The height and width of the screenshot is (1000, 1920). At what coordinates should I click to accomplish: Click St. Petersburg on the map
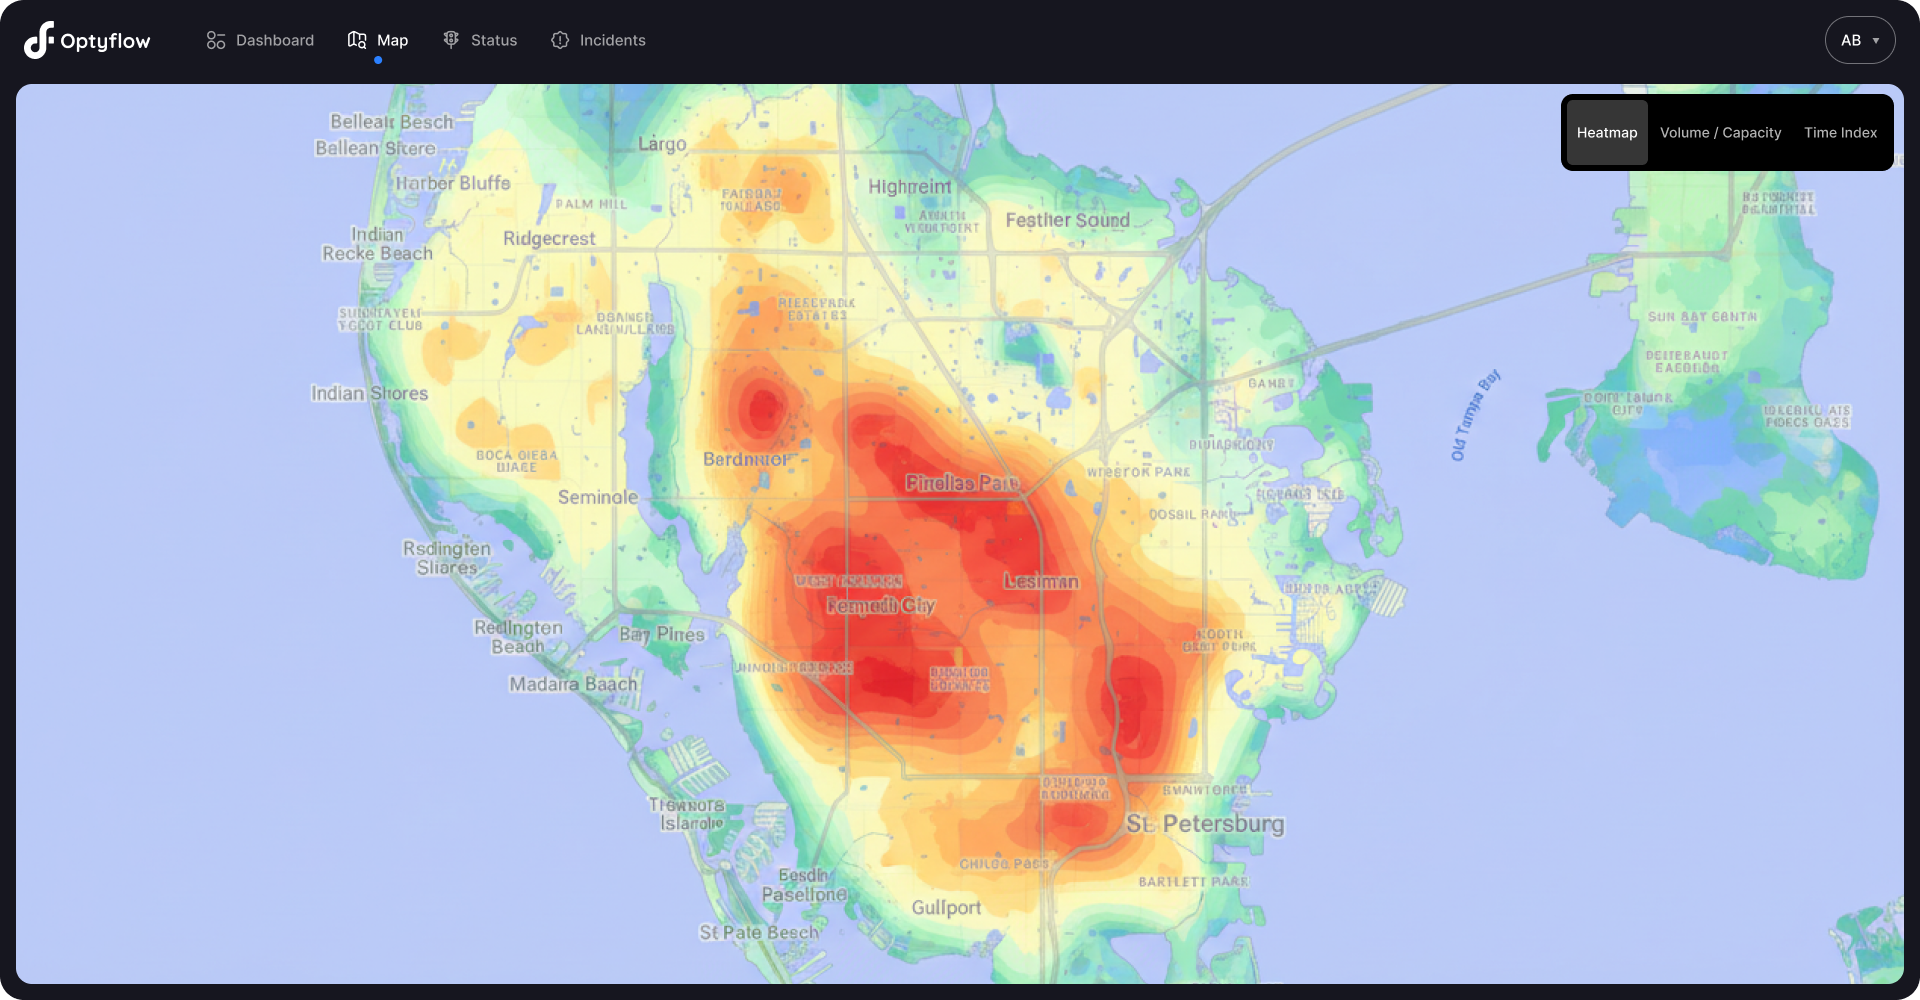coord(1205,824)
